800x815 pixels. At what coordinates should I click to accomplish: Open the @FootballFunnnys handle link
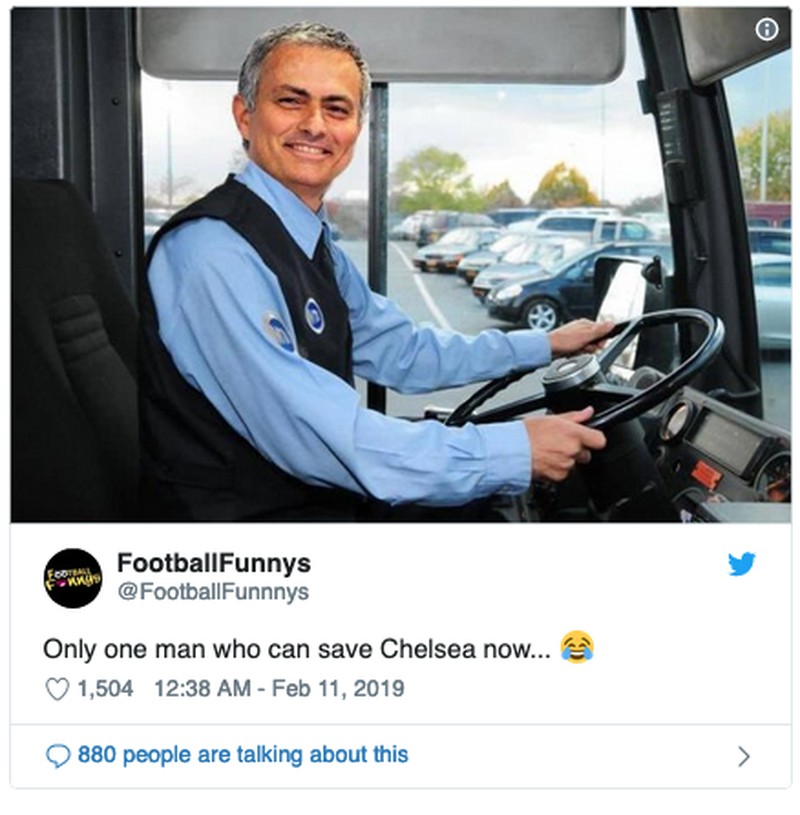click(213, 591)
